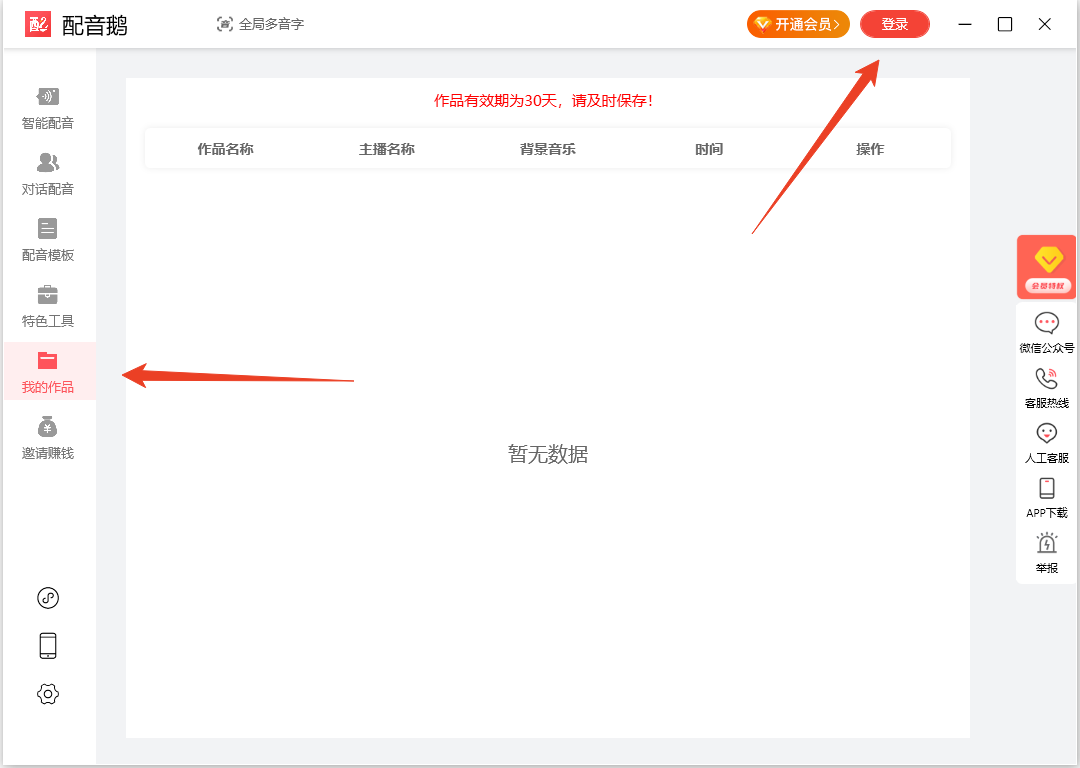The width and height of the screenshot is (1080, 768).
Task: Click the mini-program icon in bottom sidebar
Action: (x=48, y=598)
